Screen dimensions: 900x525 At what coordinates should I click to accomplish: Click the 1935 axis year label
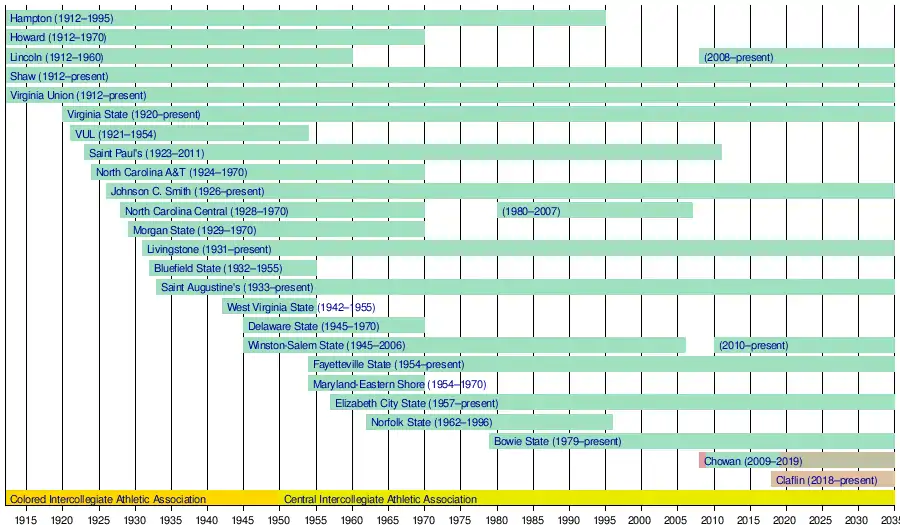point(171,519)
